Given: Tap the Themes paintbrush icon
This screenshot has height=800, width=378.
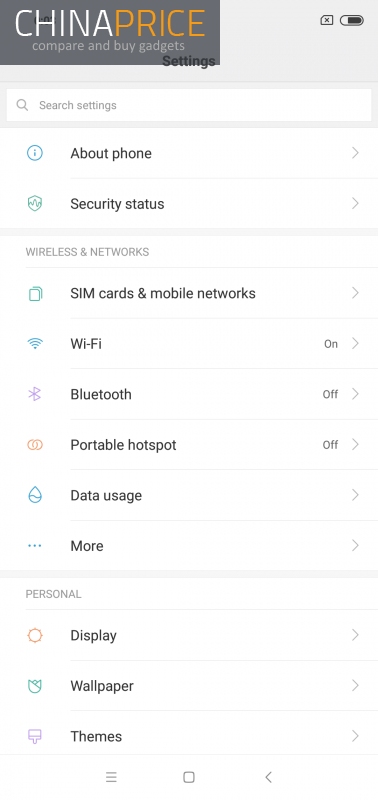Looking at the screenshot, I should tap(35, 736).
